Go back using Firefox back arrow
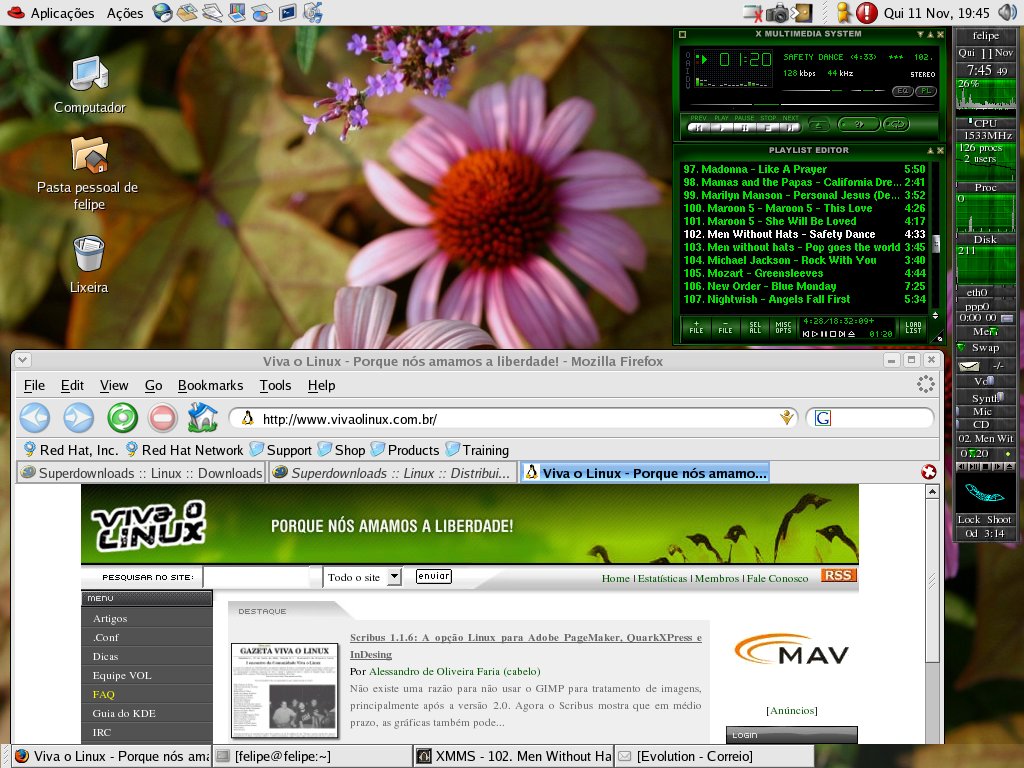1024x768 pixels. click(x=35, y=418)
